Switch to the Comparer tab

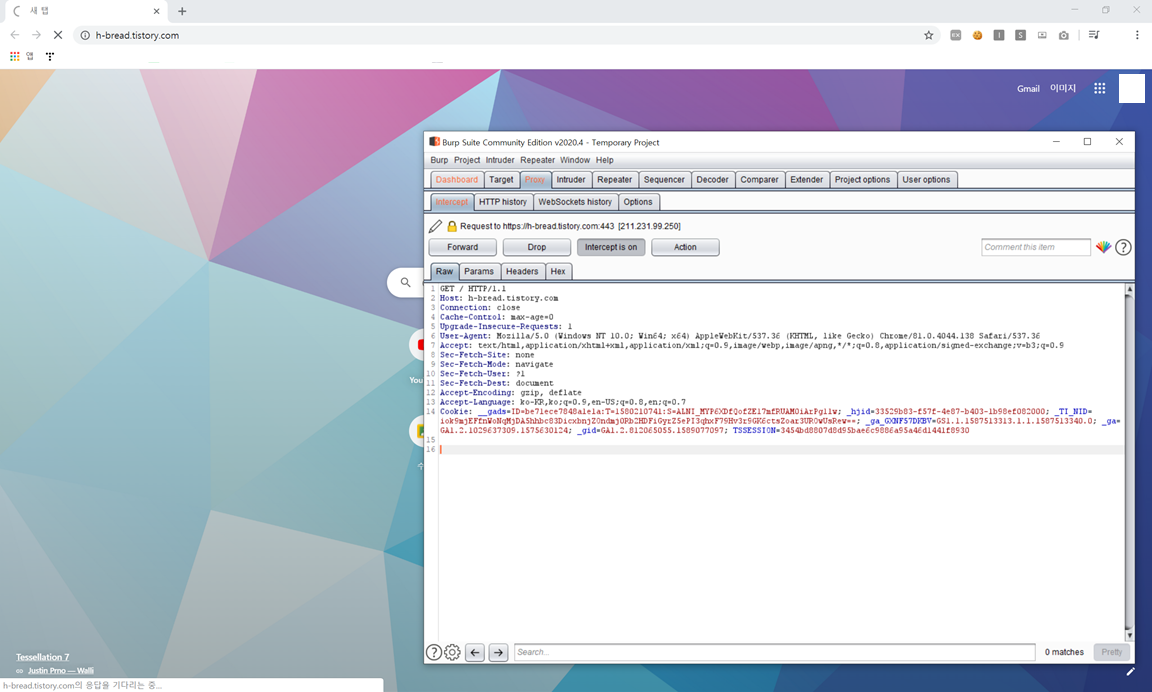click(x=760, y=180)
